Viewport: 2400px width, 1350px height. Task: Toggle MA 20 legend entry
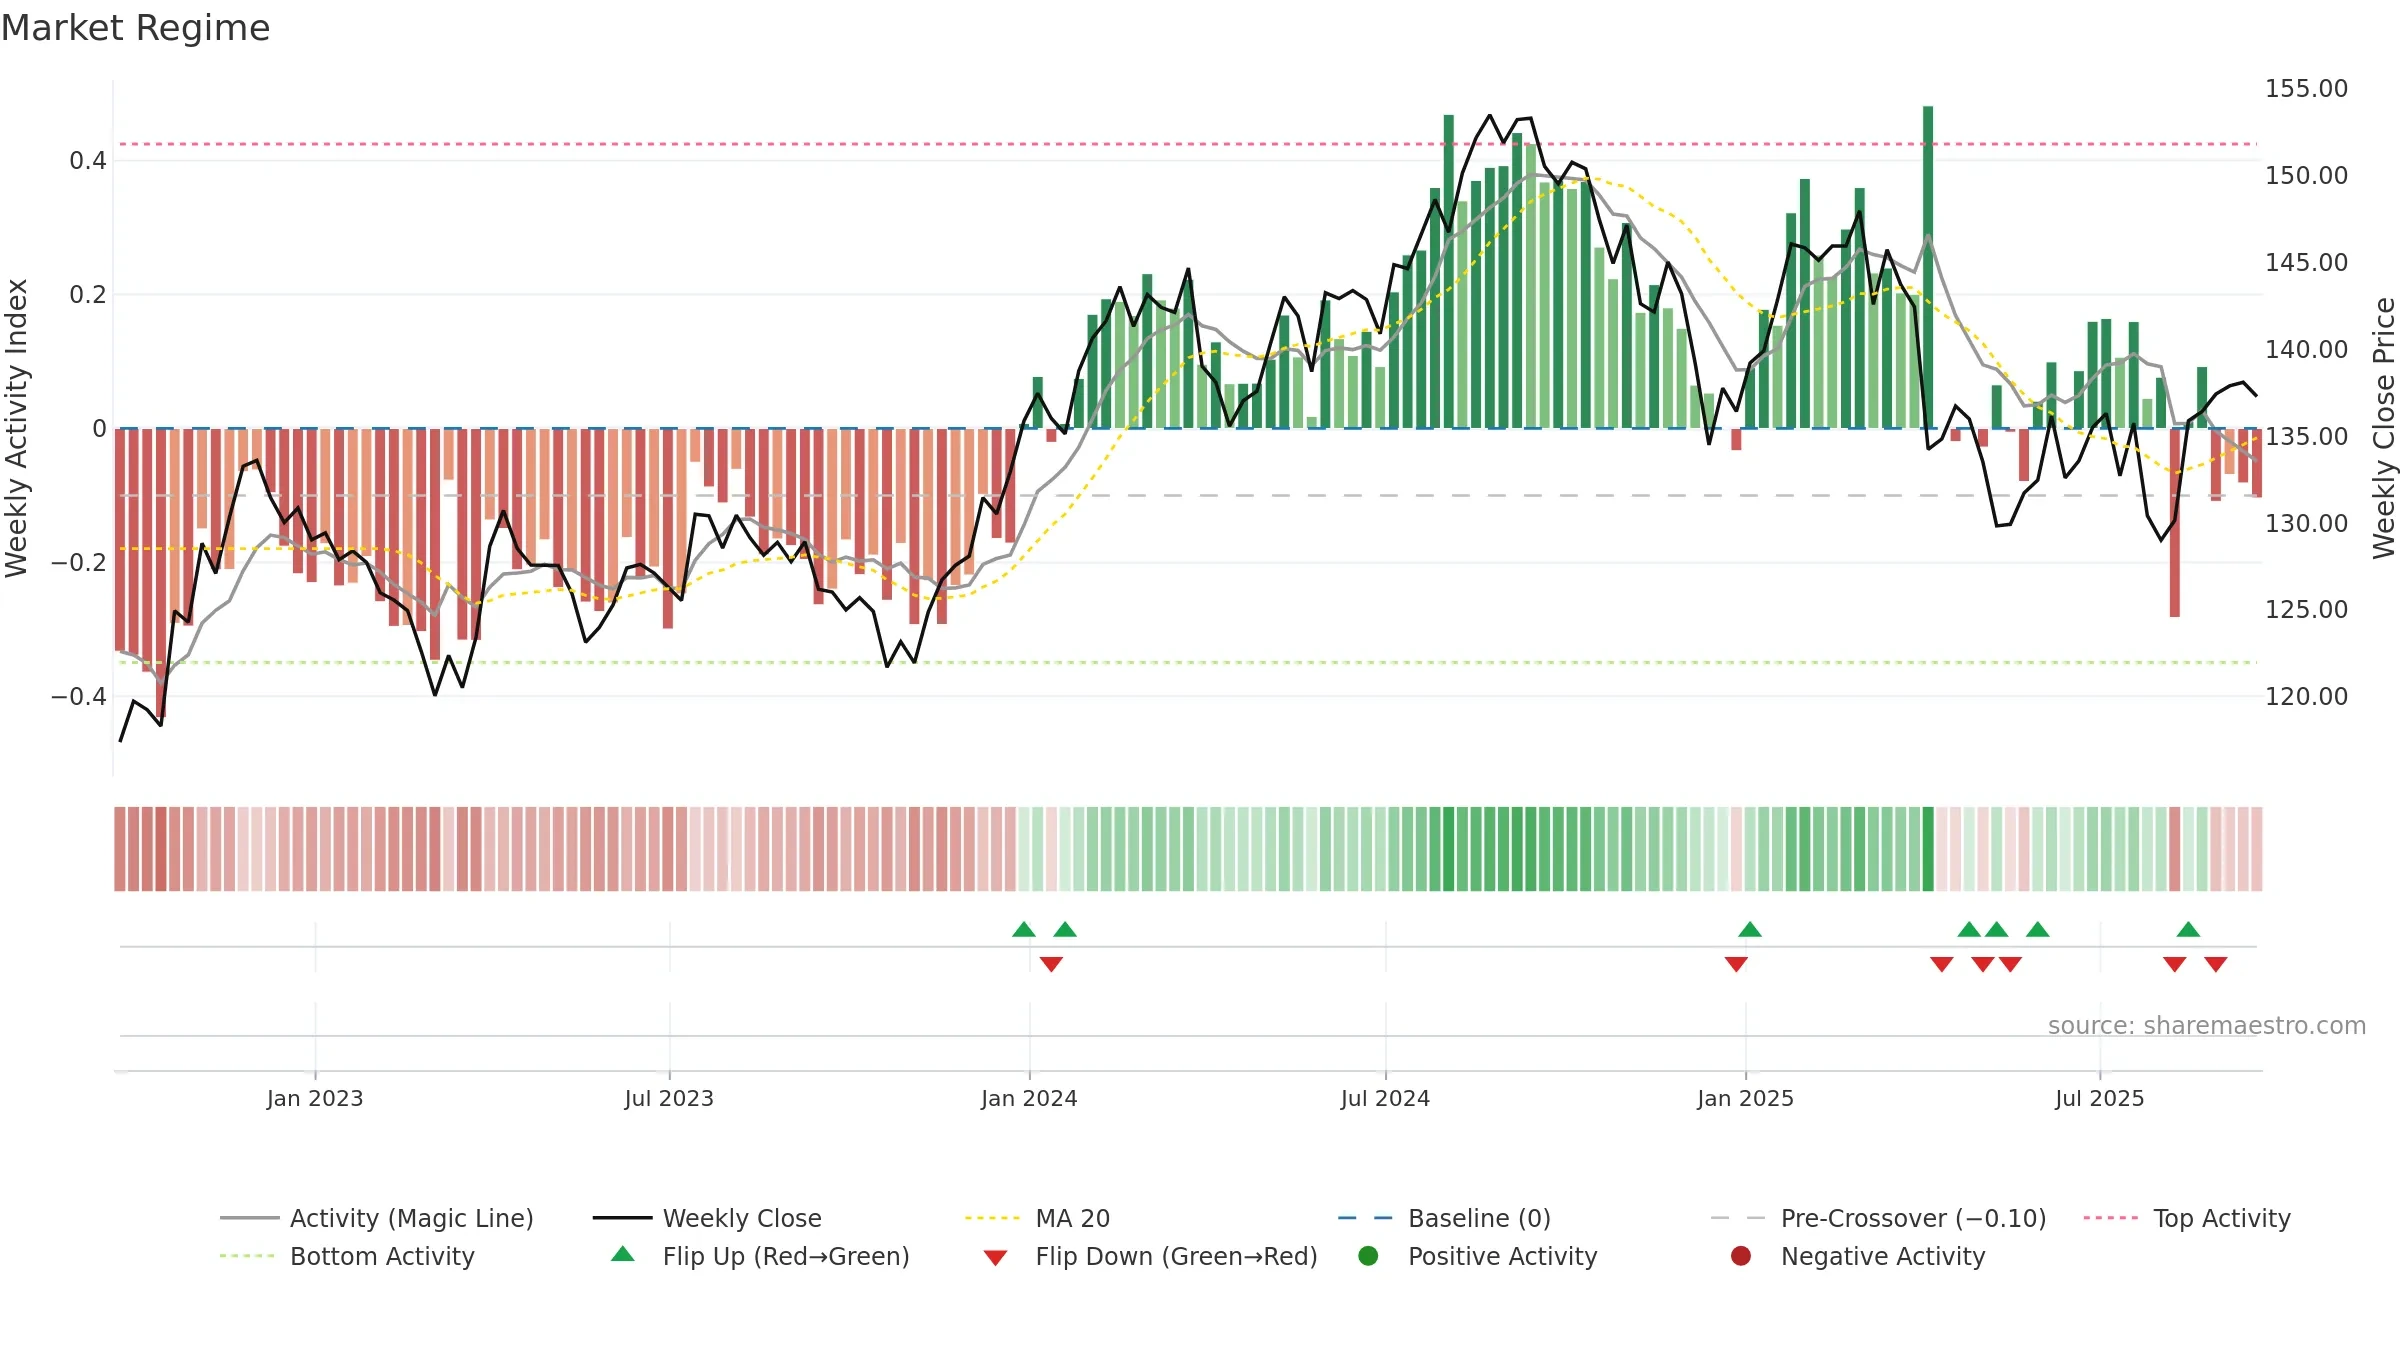1037,1218
